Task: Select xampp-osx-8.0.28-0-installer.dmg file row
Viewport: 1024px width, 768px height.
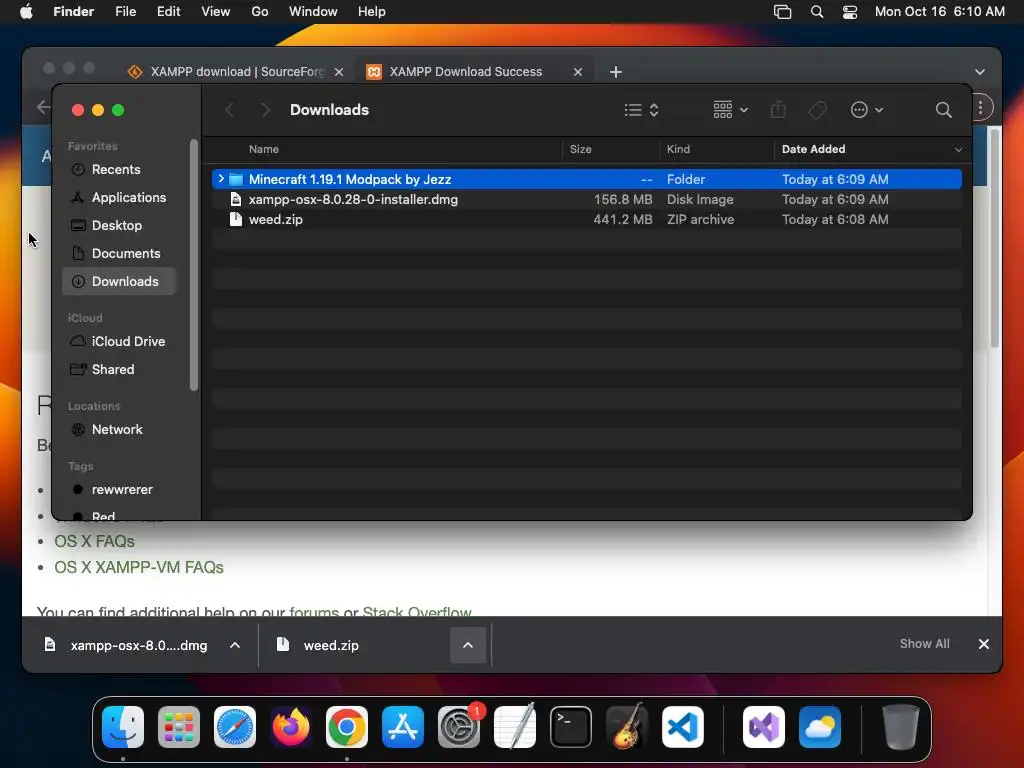Action: click(586, 199)
